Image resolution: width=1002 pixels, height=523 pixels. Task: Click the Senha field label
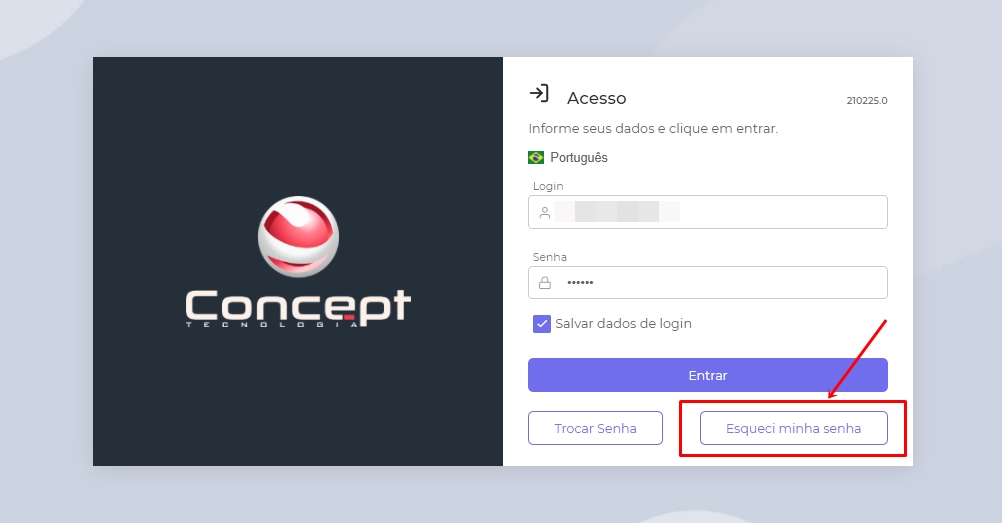pyautogui.click(x=550, y=257)
